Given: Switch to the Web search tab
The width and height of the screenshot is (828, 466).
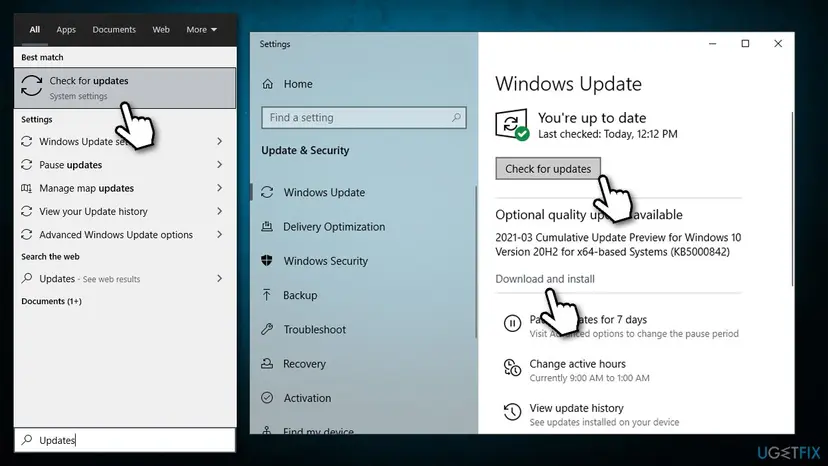Looking at the screenshot, I should point(161,30).
